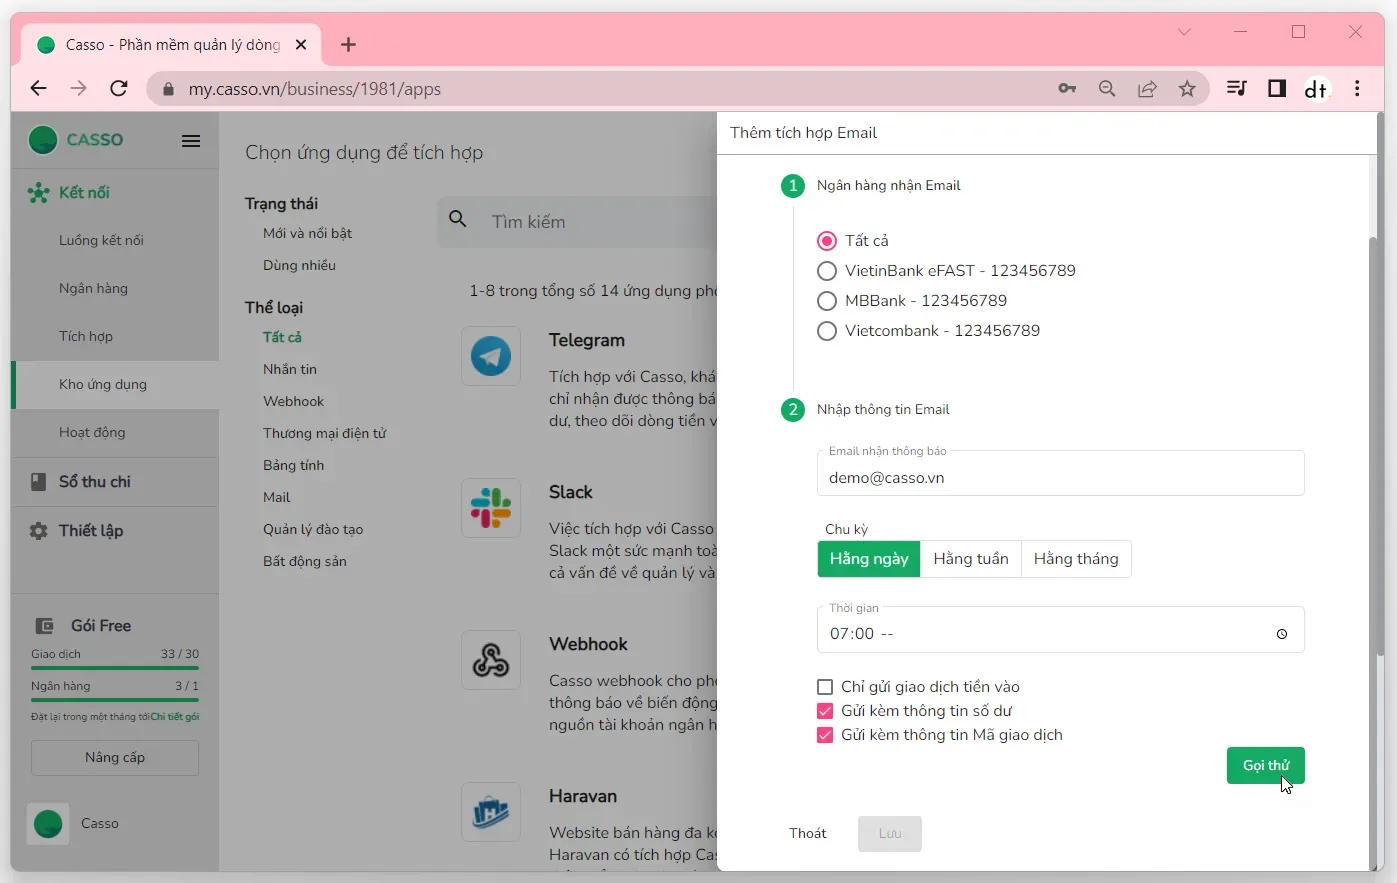Open the Thời gian time picker field
The height and width of the screenshot is (883, 1397).
click(1061, 630)
